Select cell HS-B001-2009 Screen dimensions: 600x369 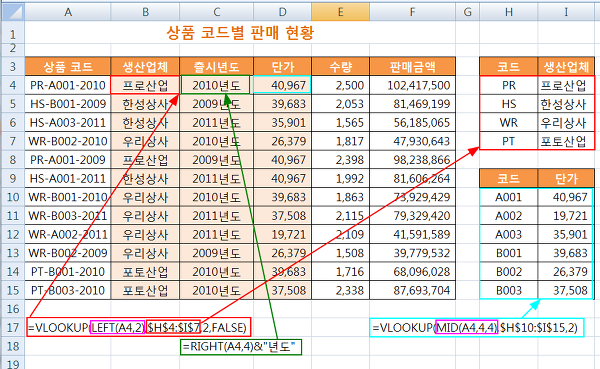click(x=68, y=104)
